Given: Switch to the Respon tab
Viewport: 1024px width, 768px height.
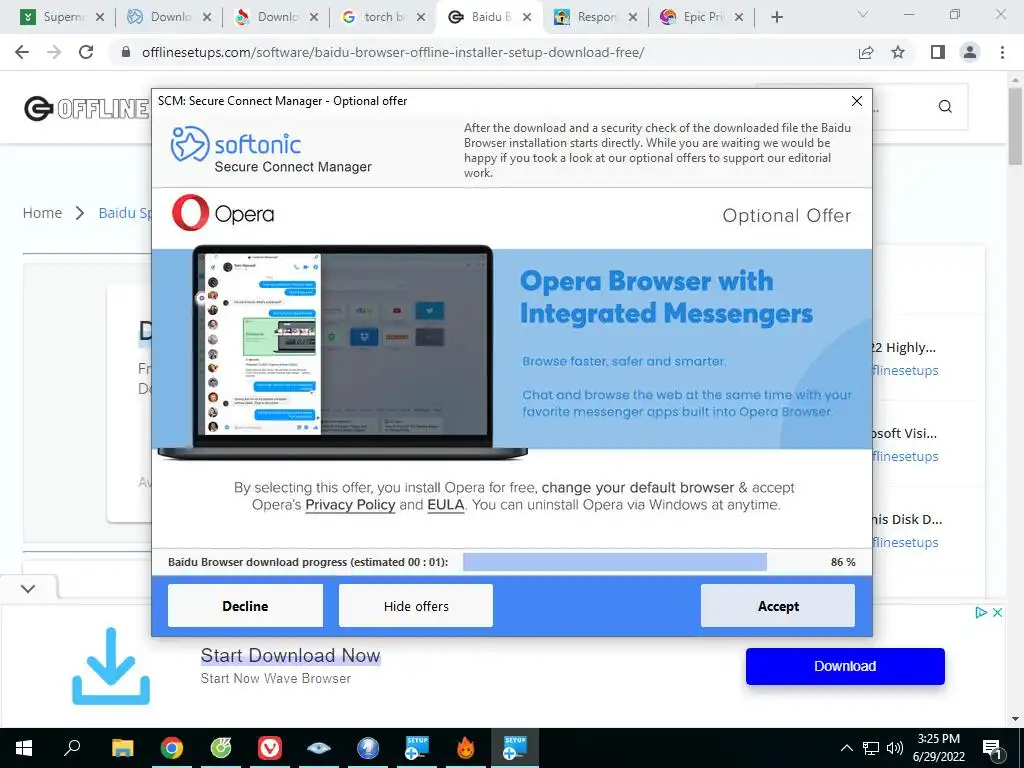Looking at the screenshot, I should click(x=594, y=17).
